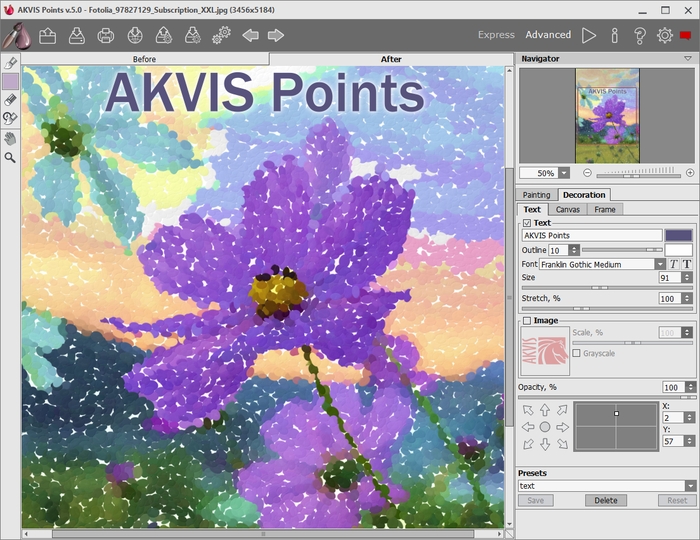Open the 50% zoom dropdown
The image size is (700, 540).
point(565,173)
